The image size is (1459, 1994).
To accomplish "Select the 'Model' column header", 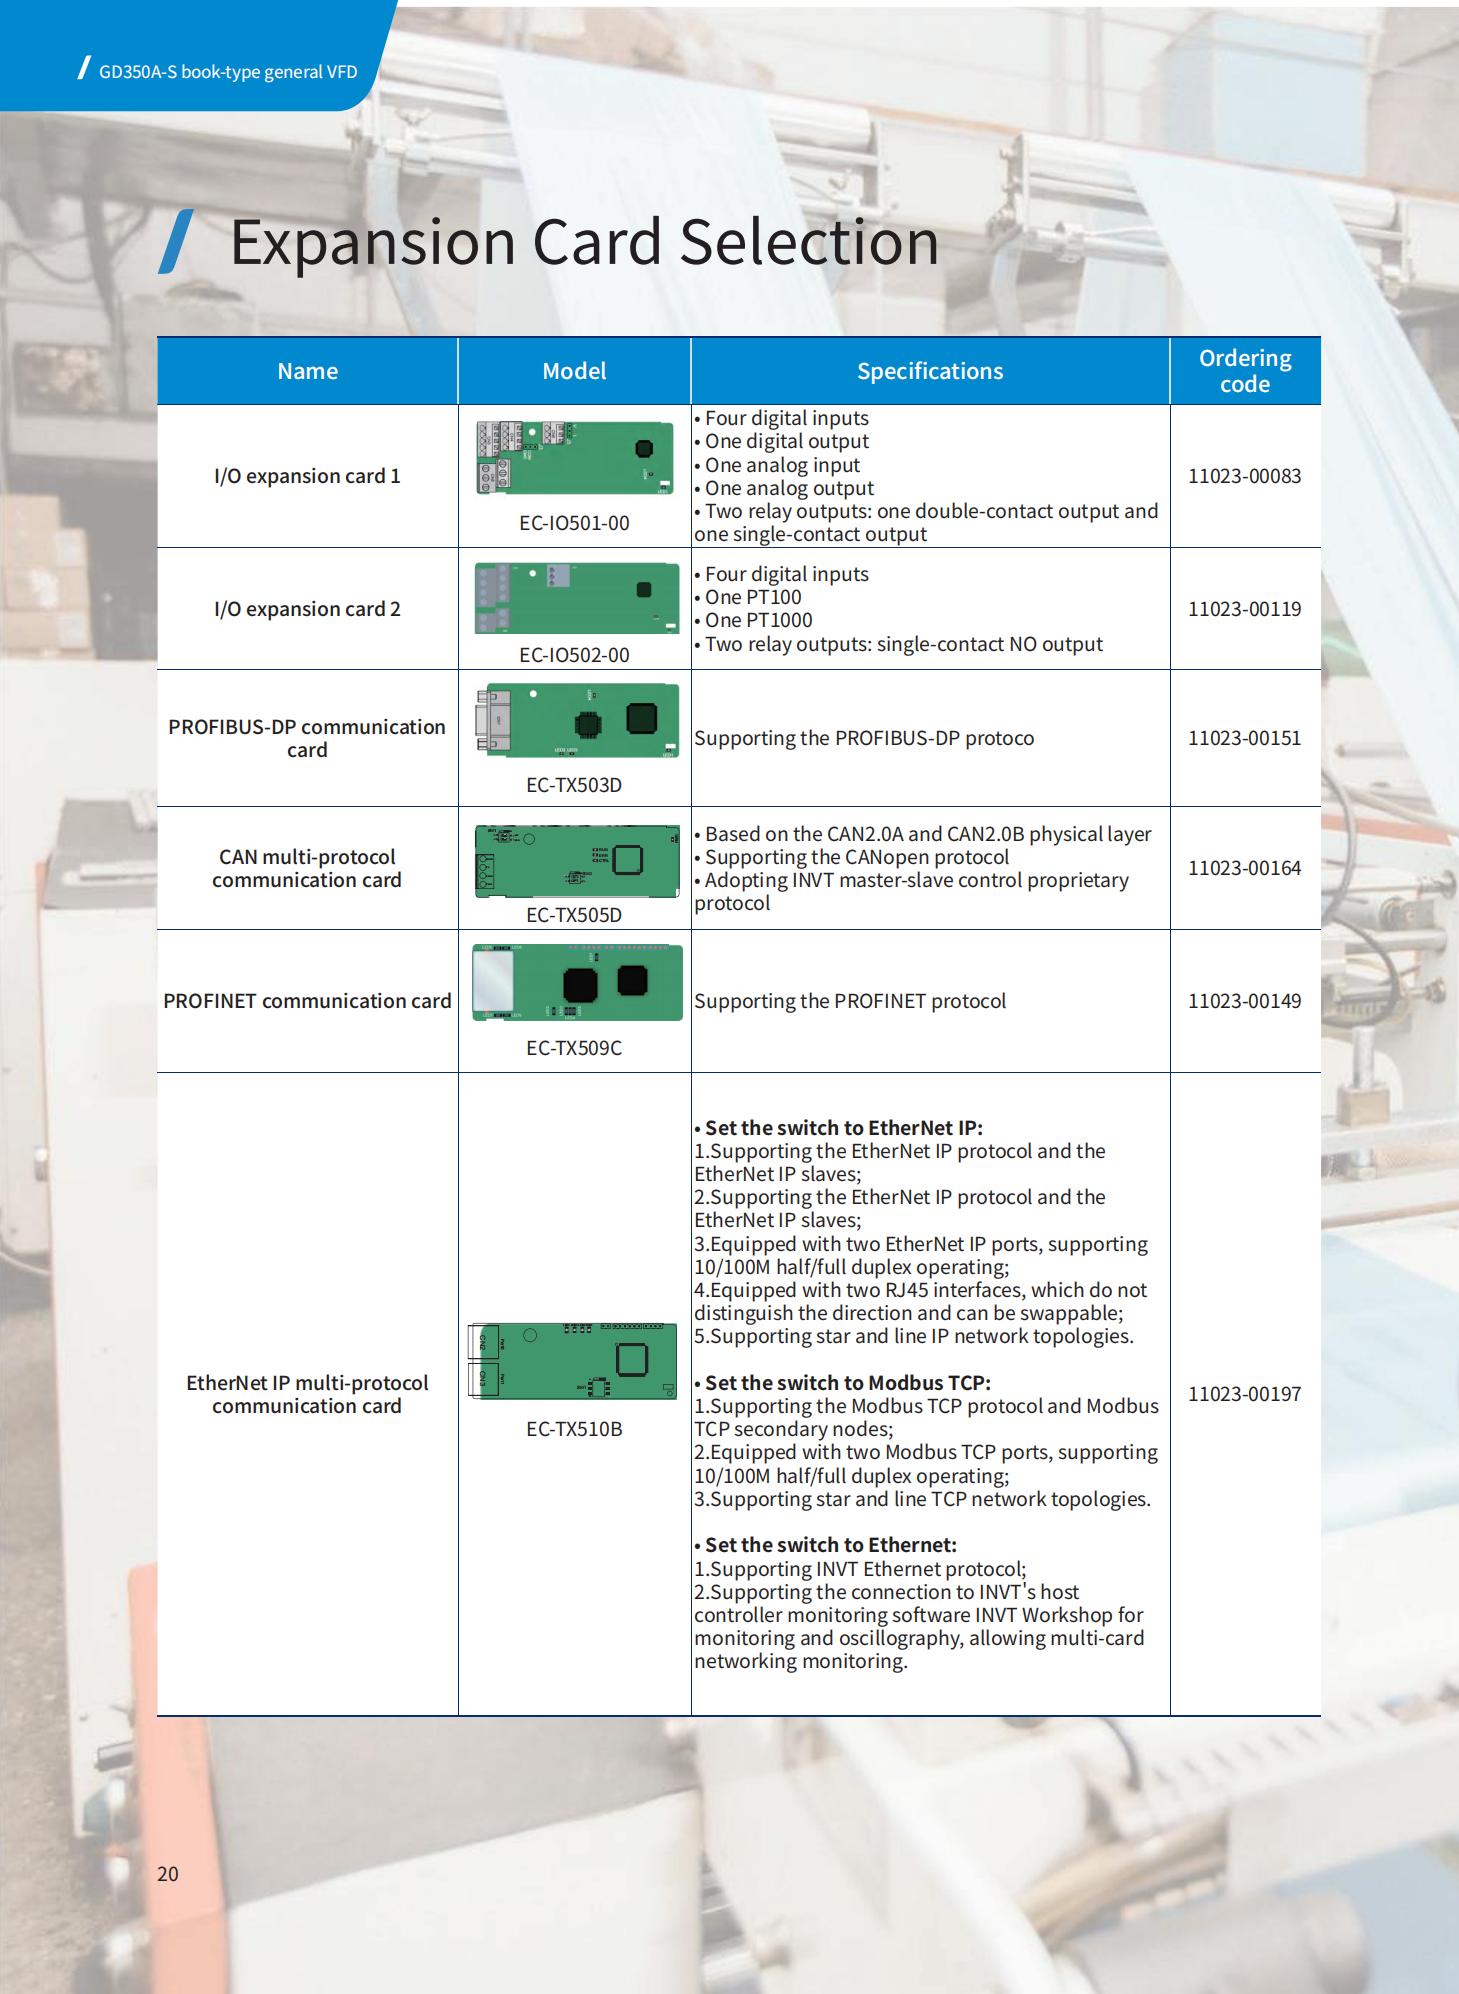I will pos(574,371).
